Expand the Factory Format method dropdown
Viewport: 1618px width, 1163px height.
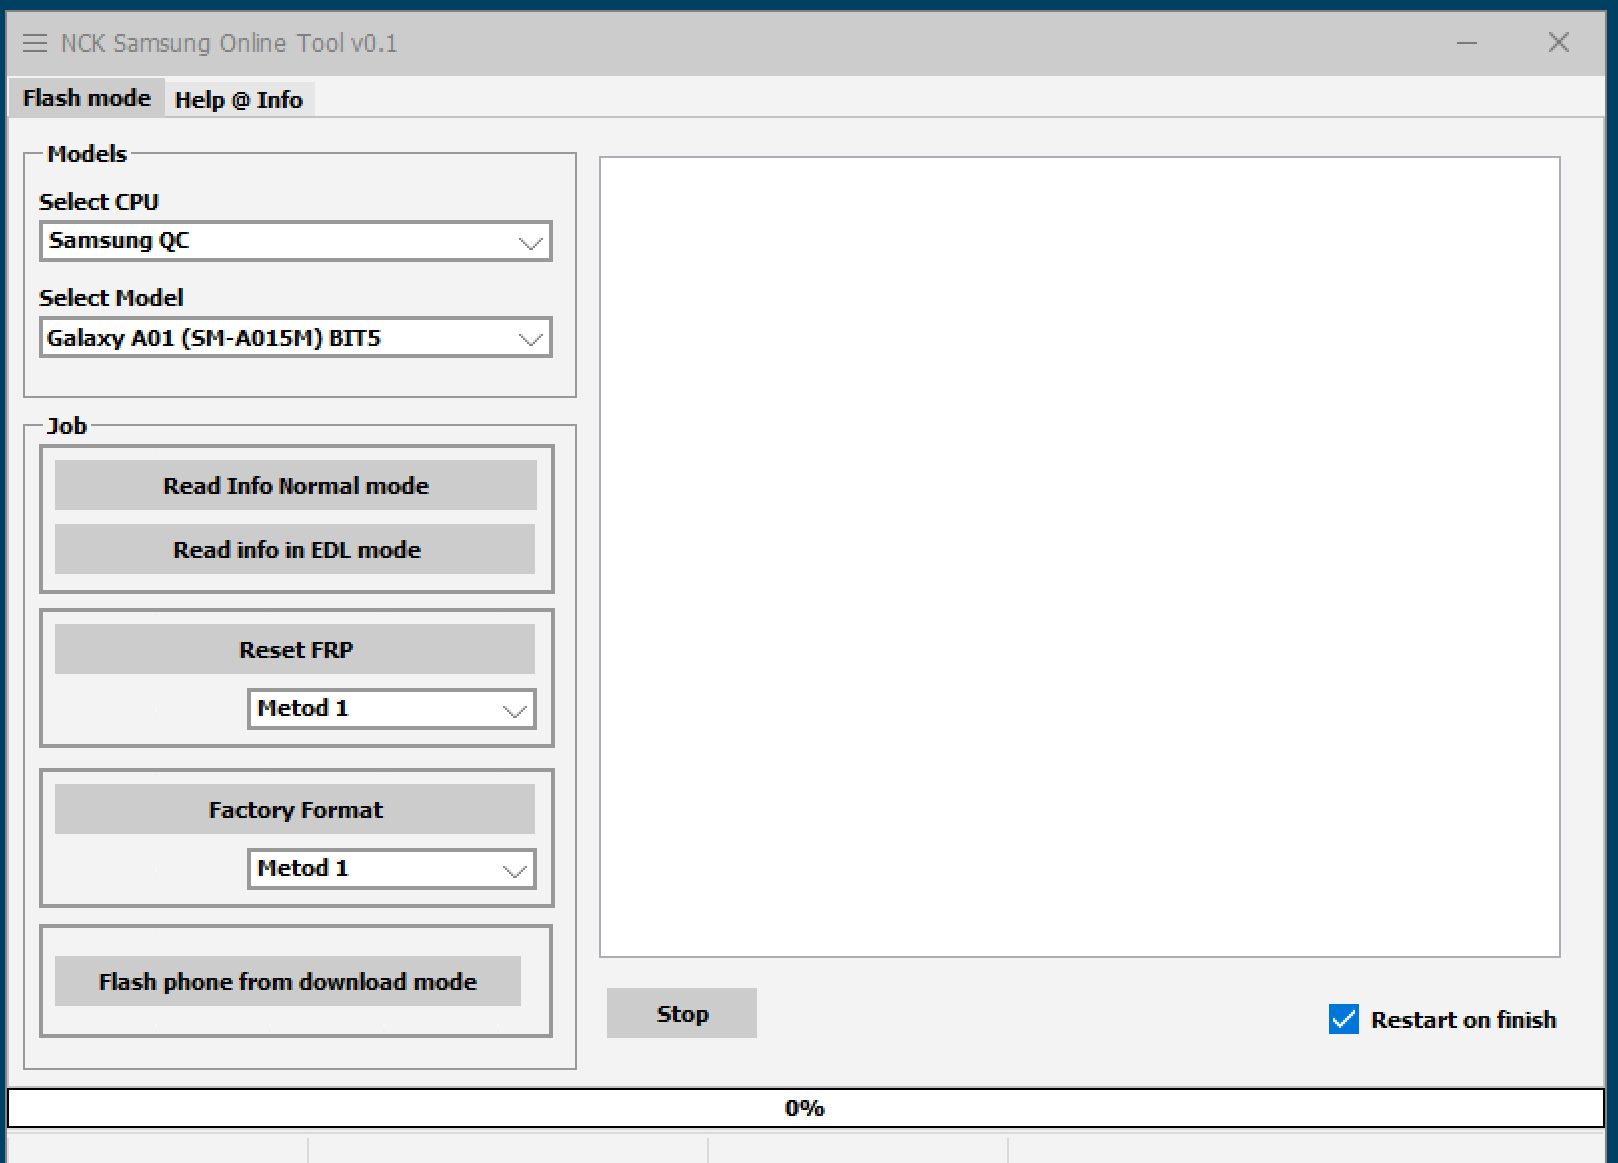392,869
